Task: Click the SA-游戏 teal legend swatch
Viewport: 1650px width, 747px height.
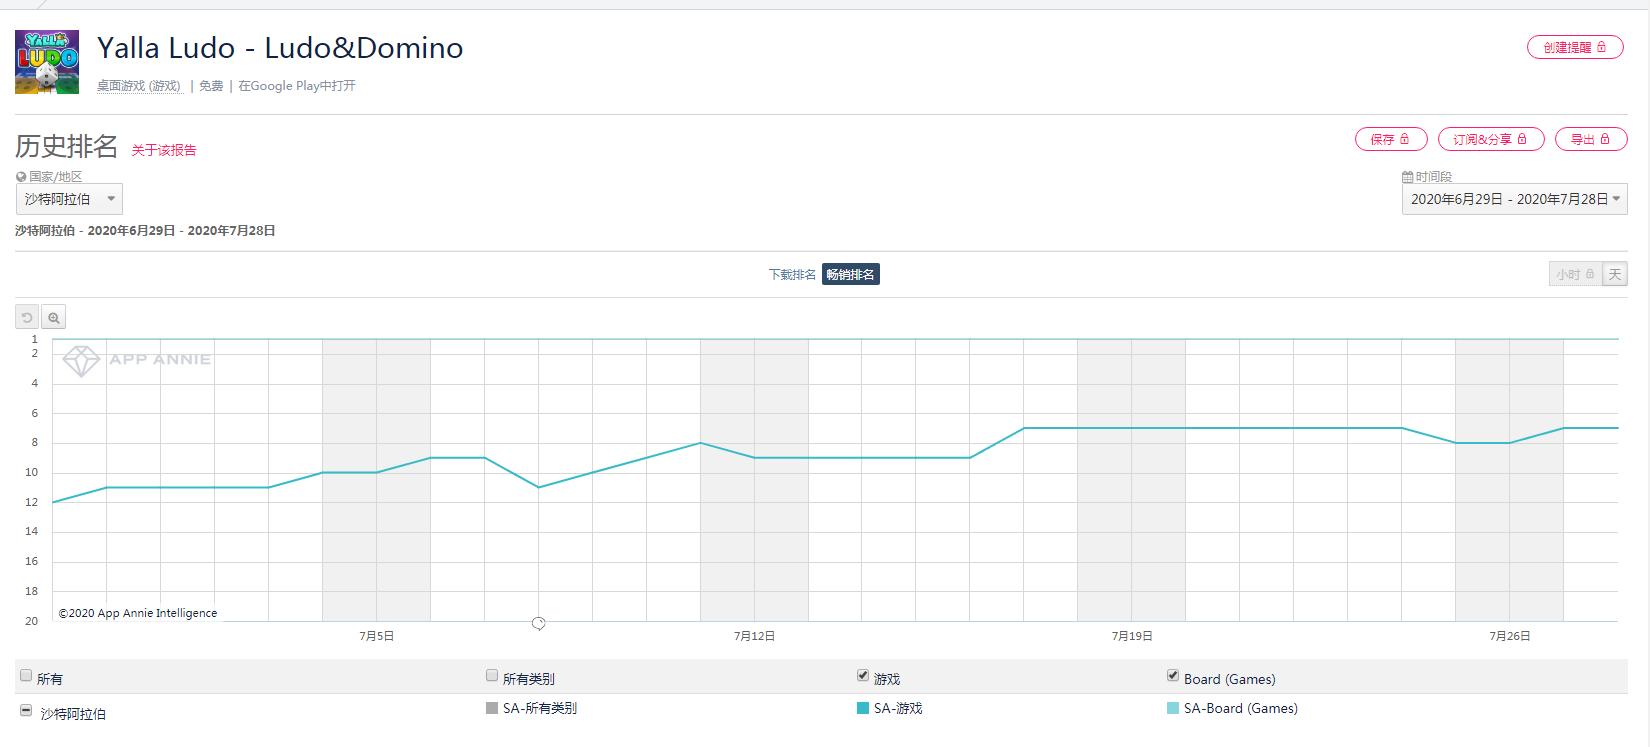Action: (x=863, y=708)
